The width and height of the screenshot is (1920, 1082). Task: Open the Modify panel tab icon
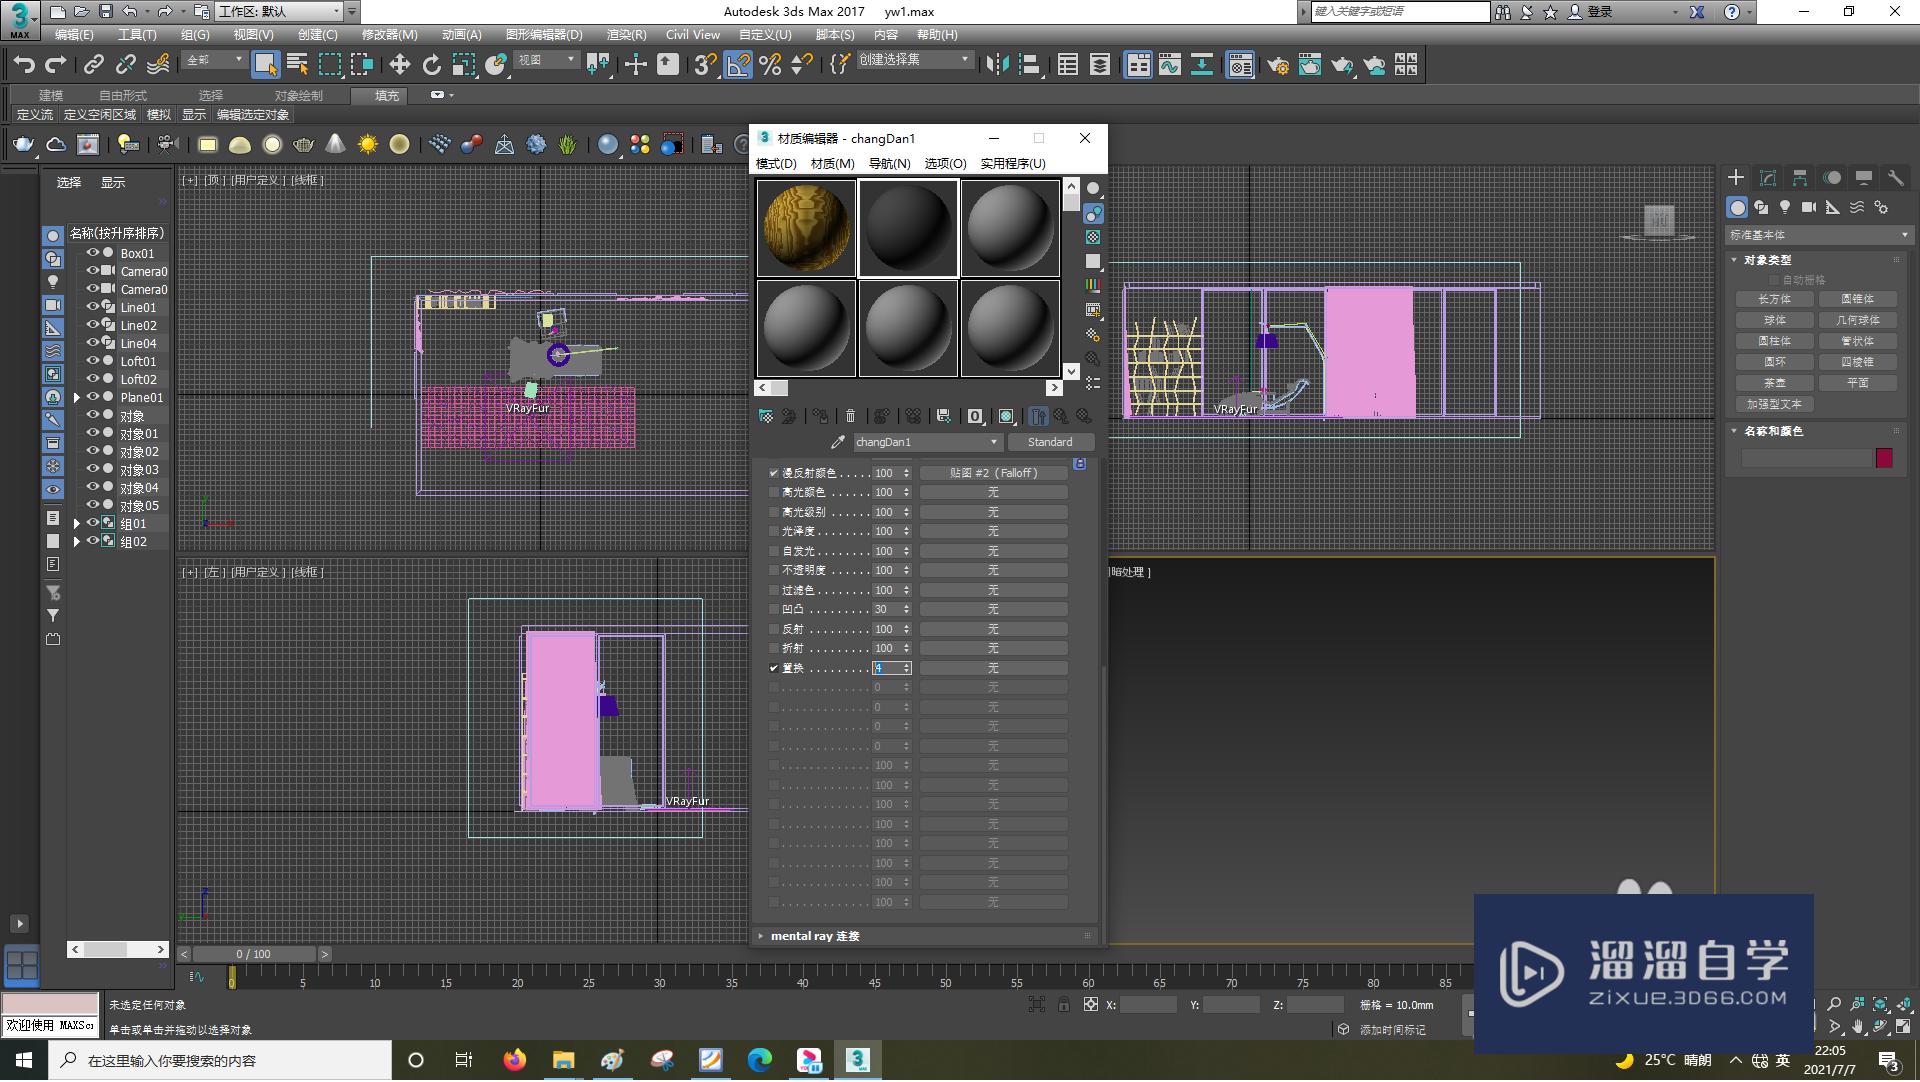(x=1768, y=177)
